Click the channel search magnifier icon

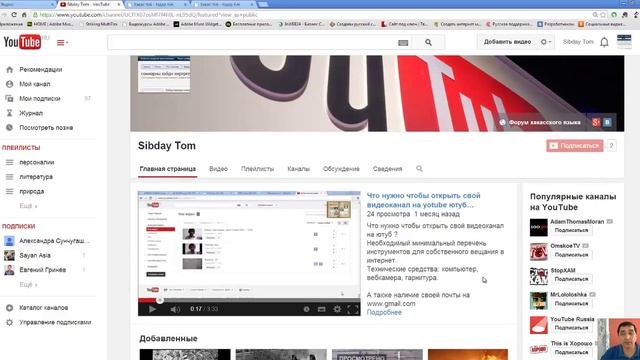[x=419, y=169]
